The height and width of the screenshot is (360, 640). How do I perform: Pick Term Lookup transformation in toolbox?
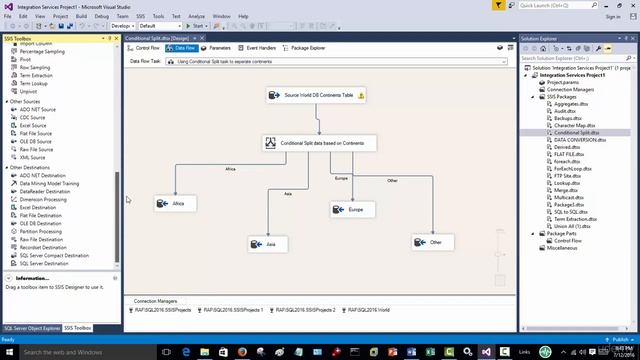pyautogui.click(x=33, y=83)
